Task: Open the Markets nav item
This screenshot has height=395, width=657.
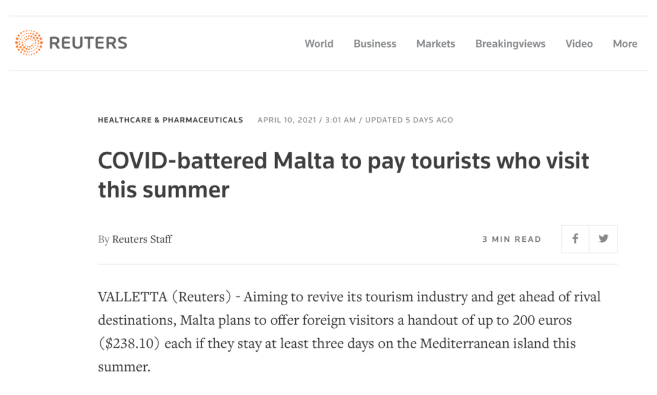Action: 435,44
